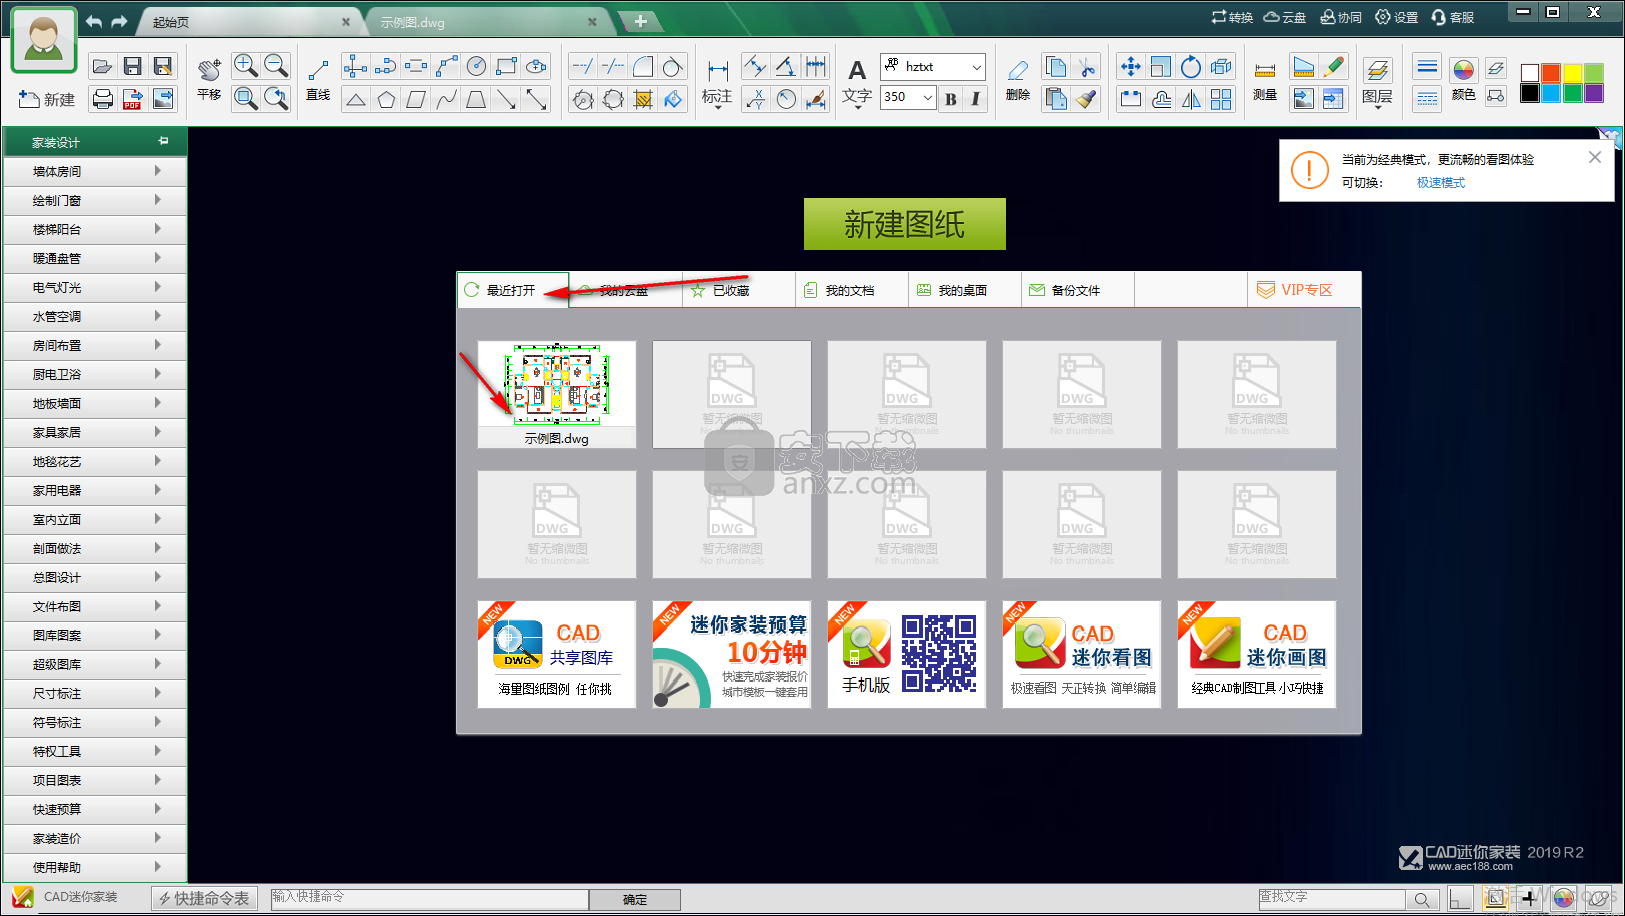Select the purple color swatch
The height and width of the screenshot is (916, 1625).
1594,93
